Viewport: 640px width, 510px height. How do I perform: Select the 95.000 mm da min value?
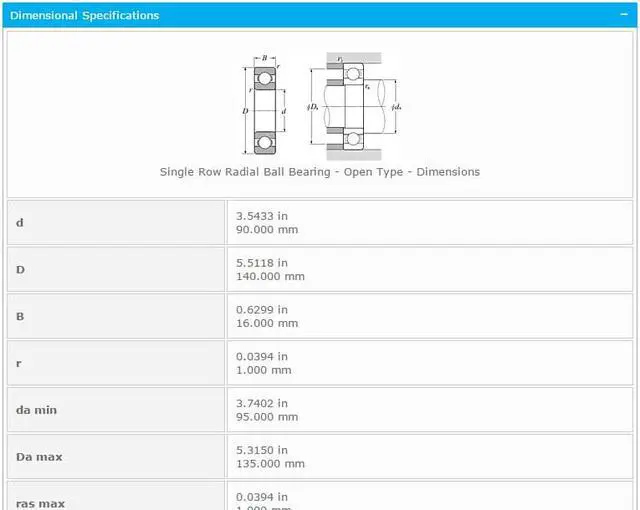pos(267,417)
